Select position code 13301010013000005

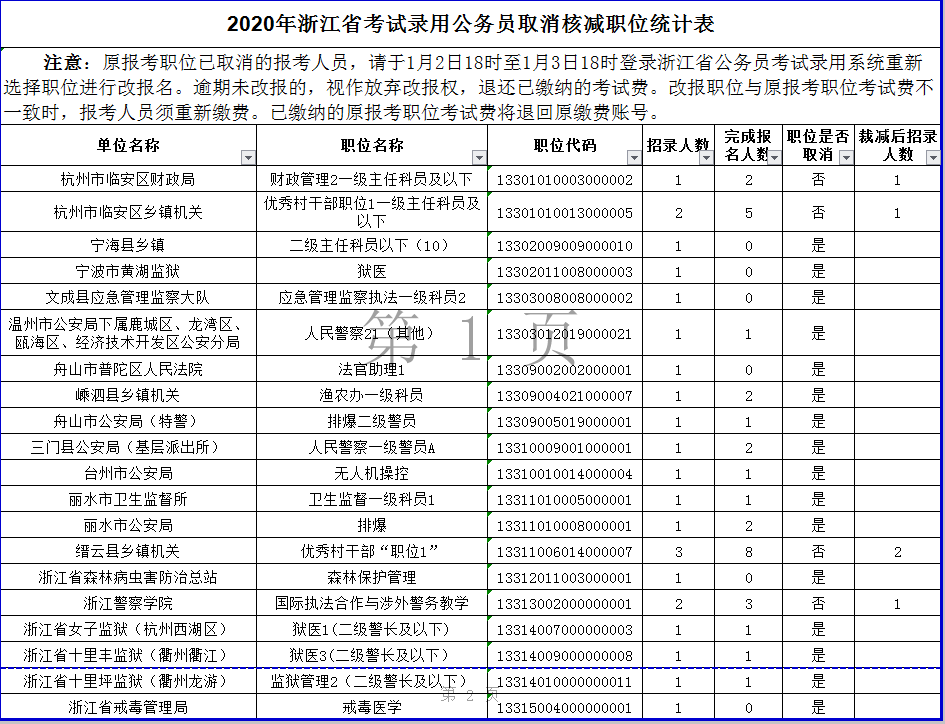tap(565, 212)
